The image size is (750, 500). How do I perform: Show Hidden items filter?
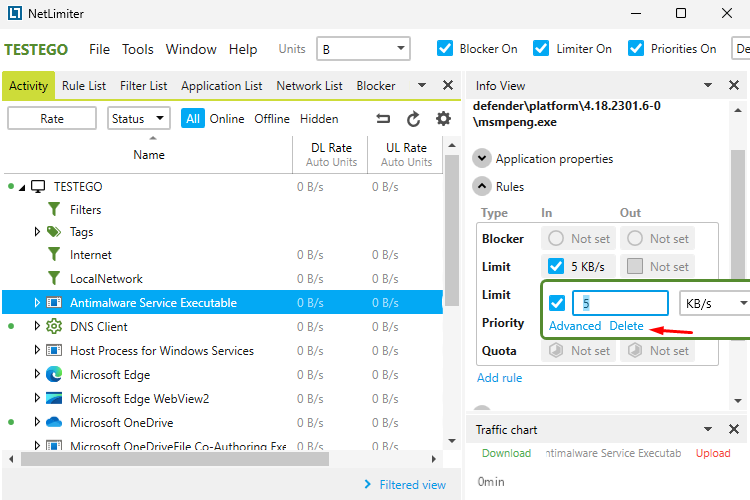319,119
